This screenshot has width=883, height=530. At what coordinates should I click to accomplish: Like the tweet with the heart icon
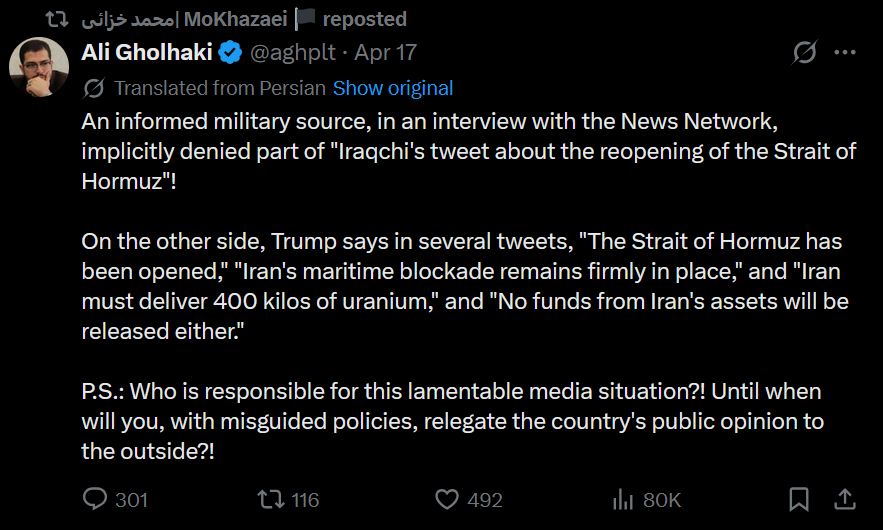click(x=447, y=500)
